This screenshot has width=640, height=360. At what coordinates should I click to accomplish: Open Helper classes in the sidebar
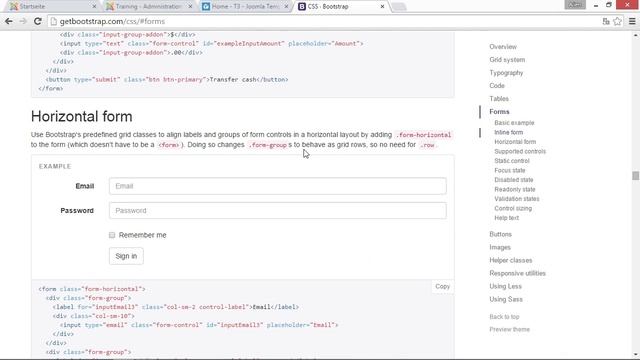click(x=510, y=260)
